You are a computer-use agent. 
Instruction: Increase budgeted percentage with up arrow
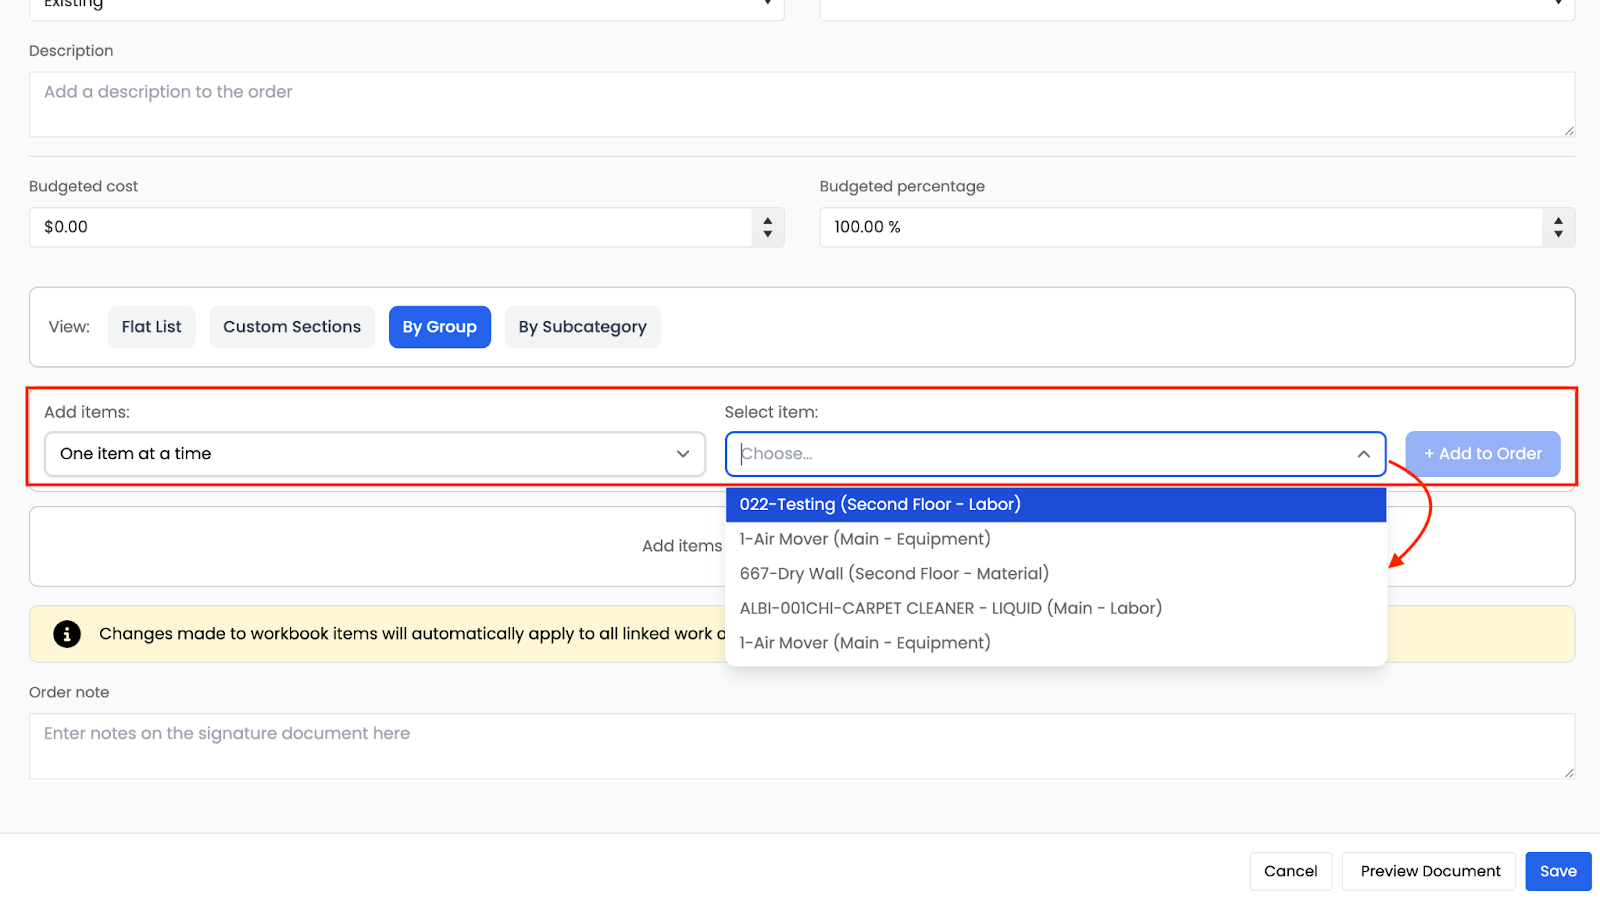click(x=1558, y=221)
